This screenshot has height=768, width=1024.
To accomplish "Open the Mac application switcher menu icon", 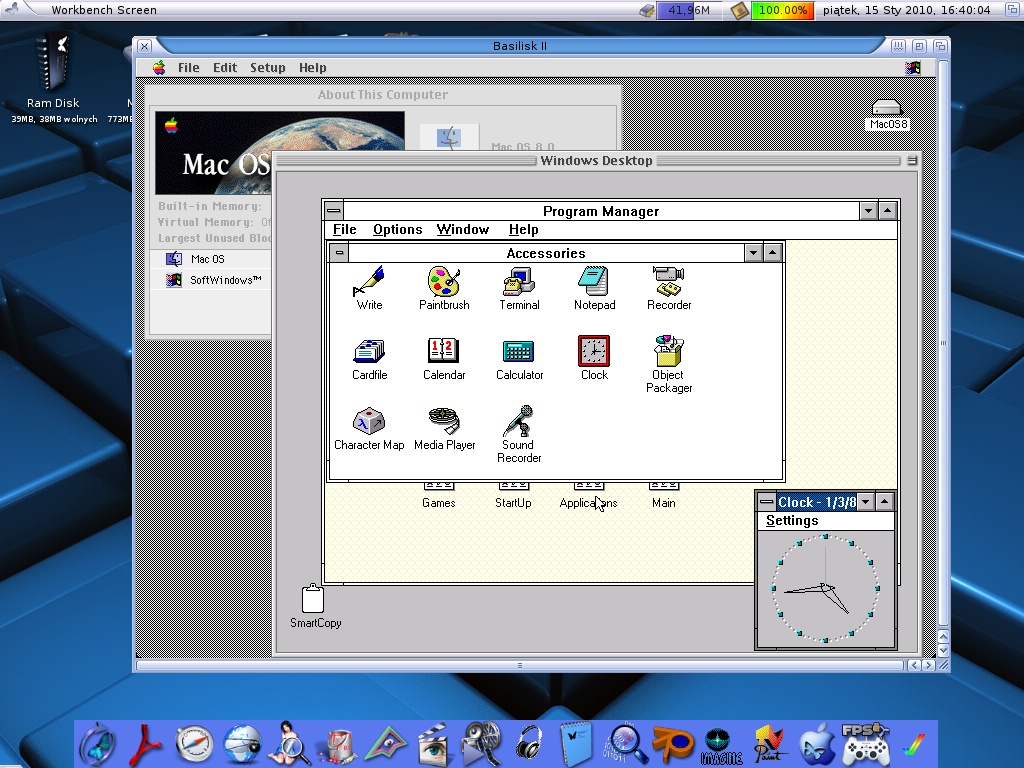I will 913,67.
